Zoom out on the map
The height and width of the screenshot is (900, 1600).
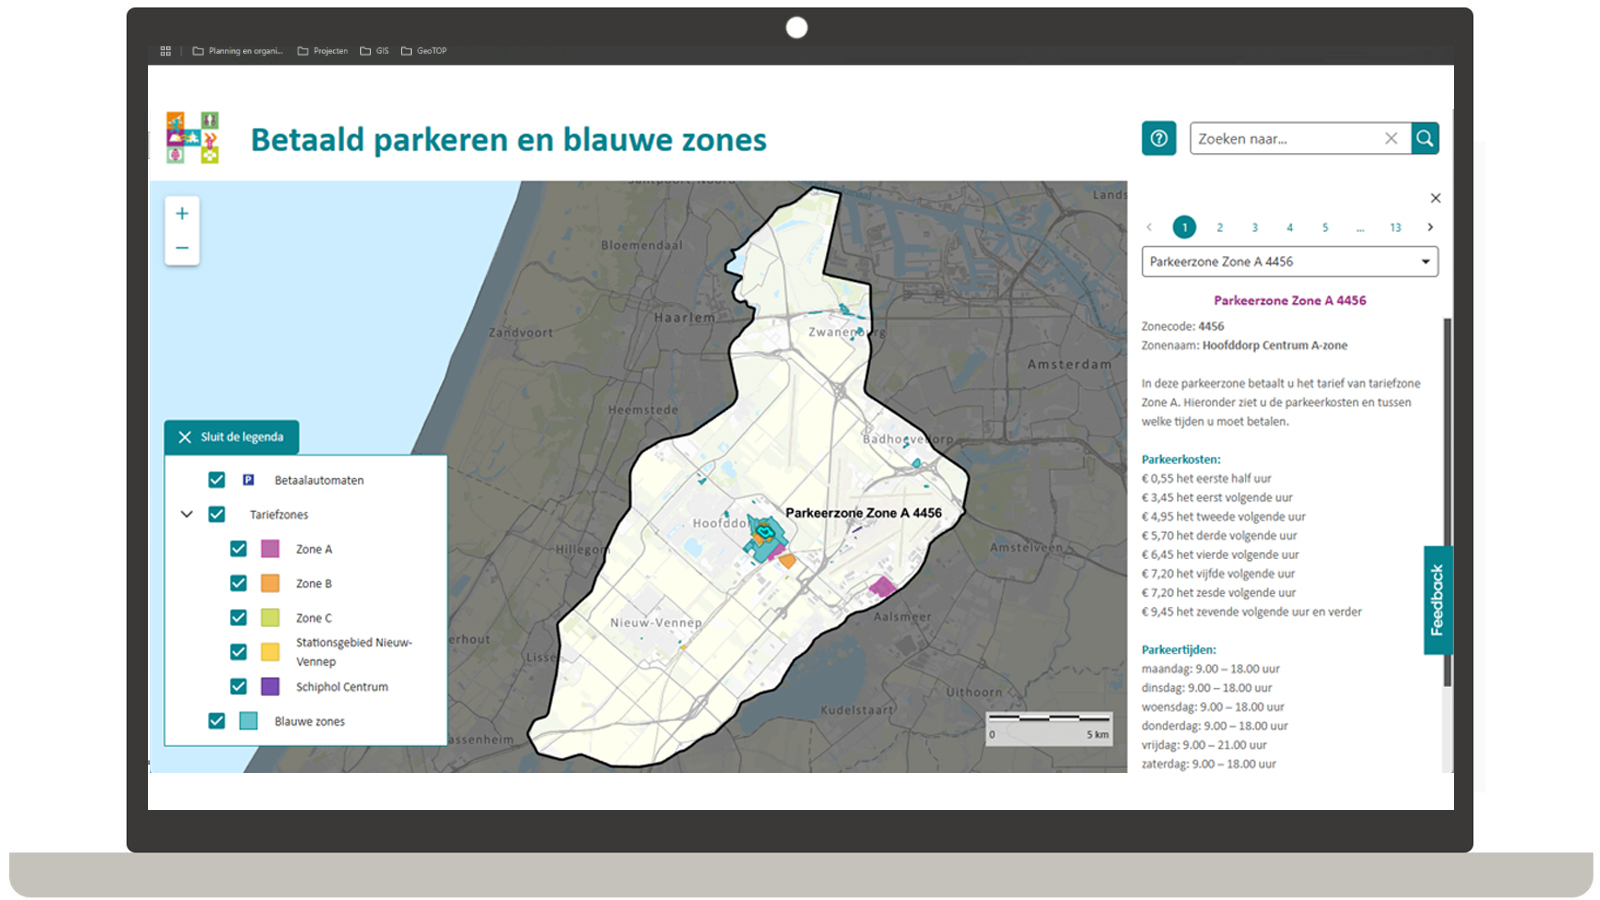[x=182, y=248]
